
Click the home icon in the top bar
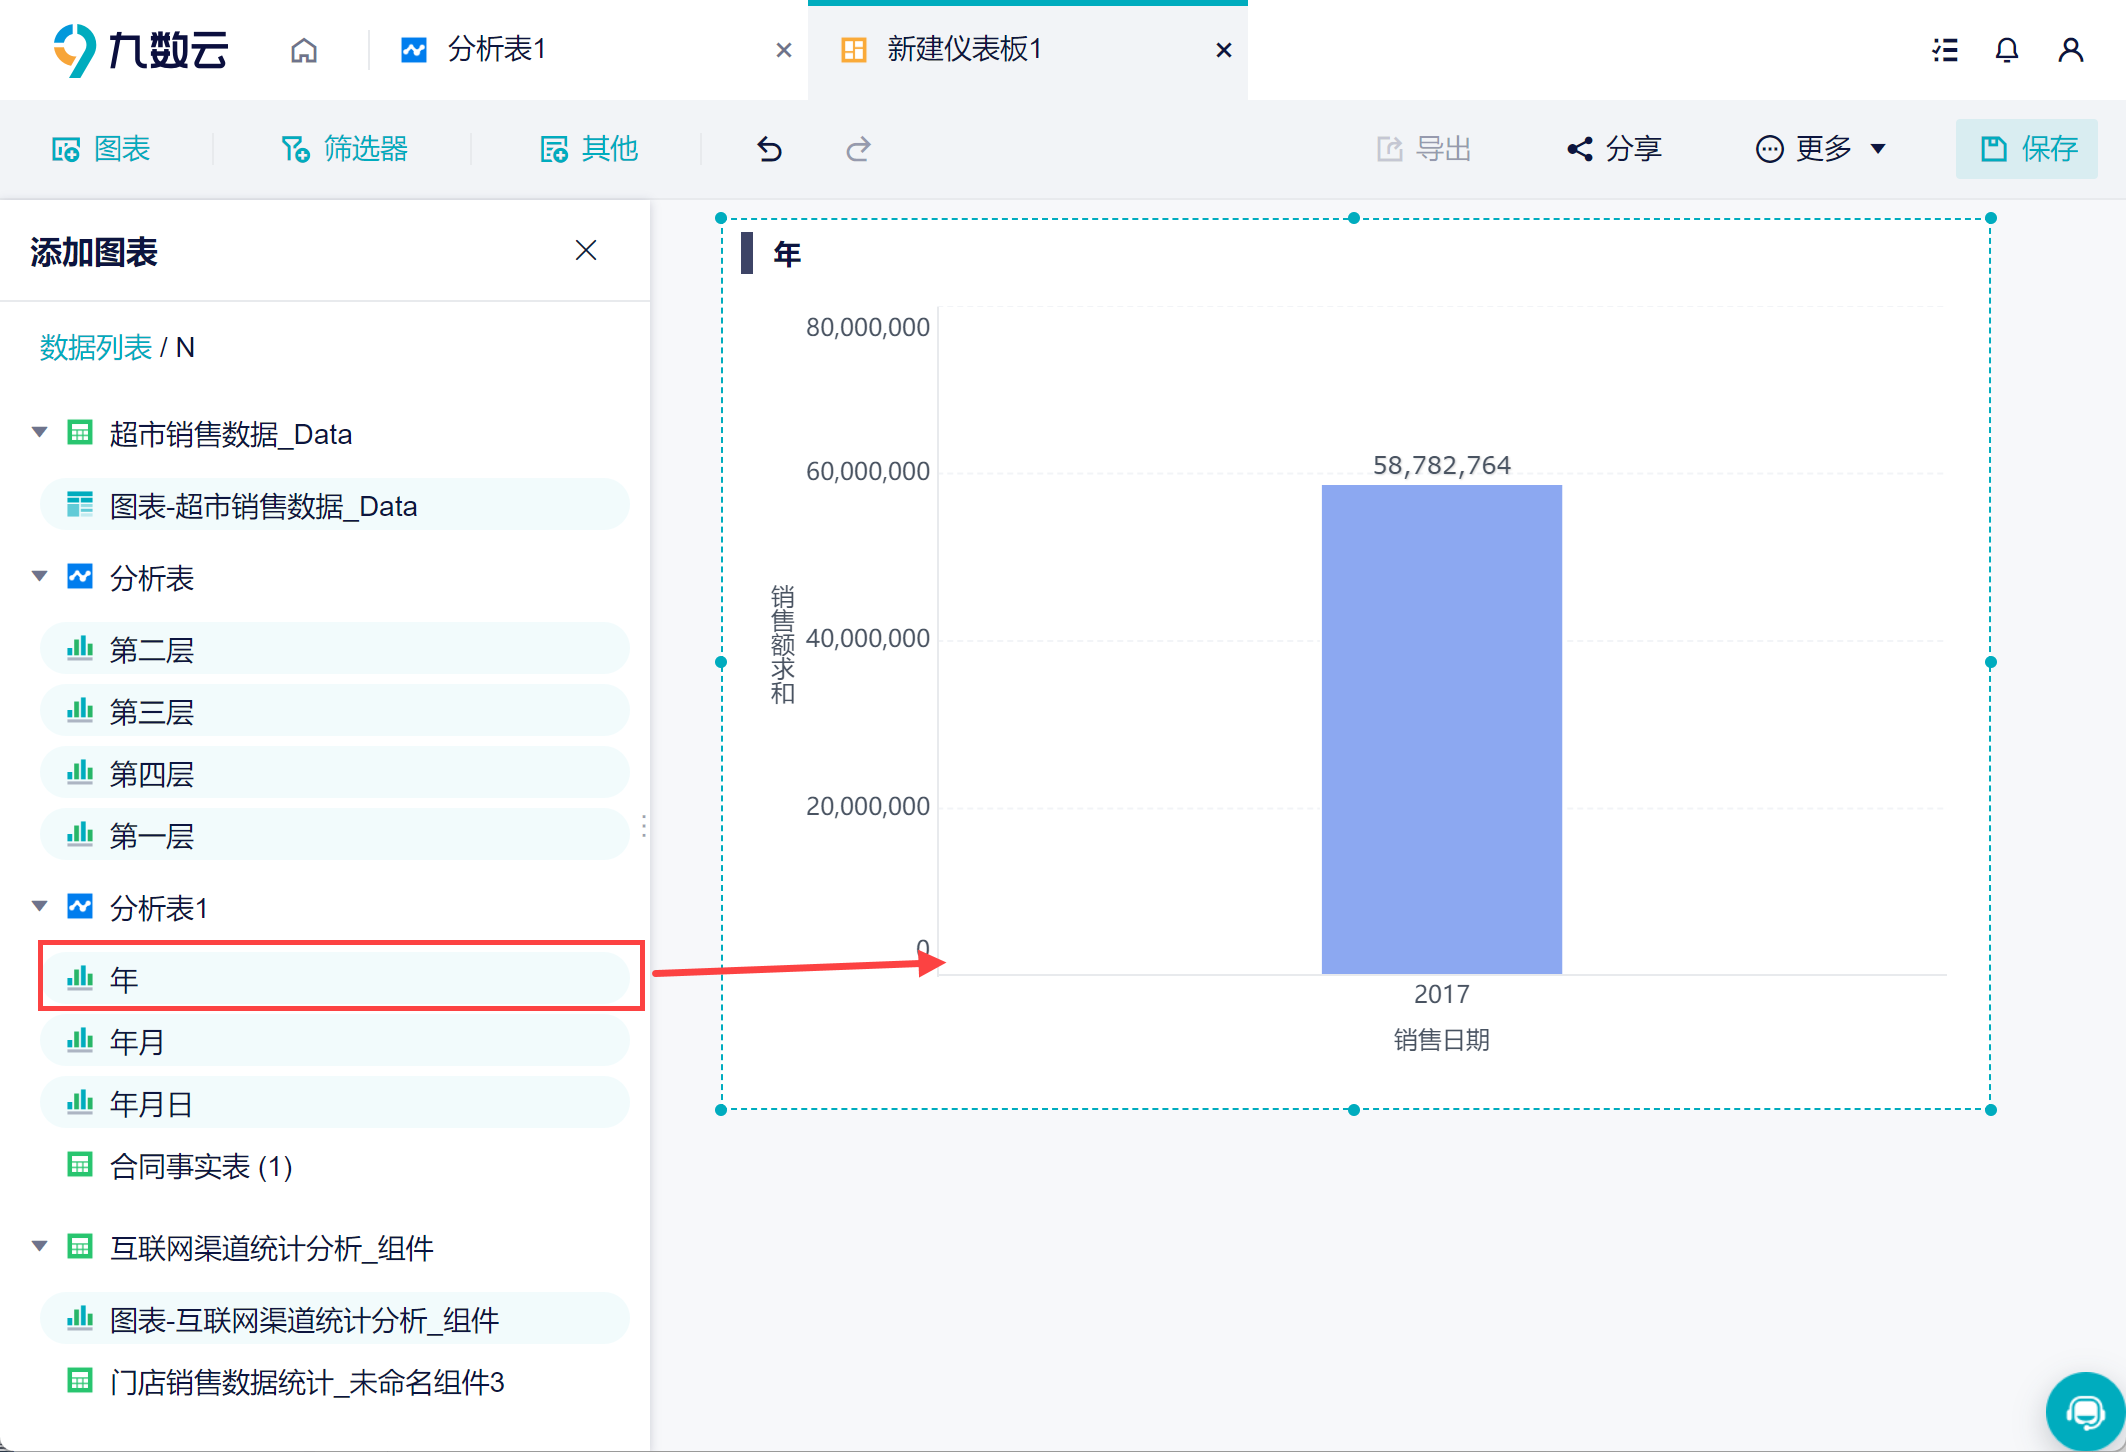(304, 50)
